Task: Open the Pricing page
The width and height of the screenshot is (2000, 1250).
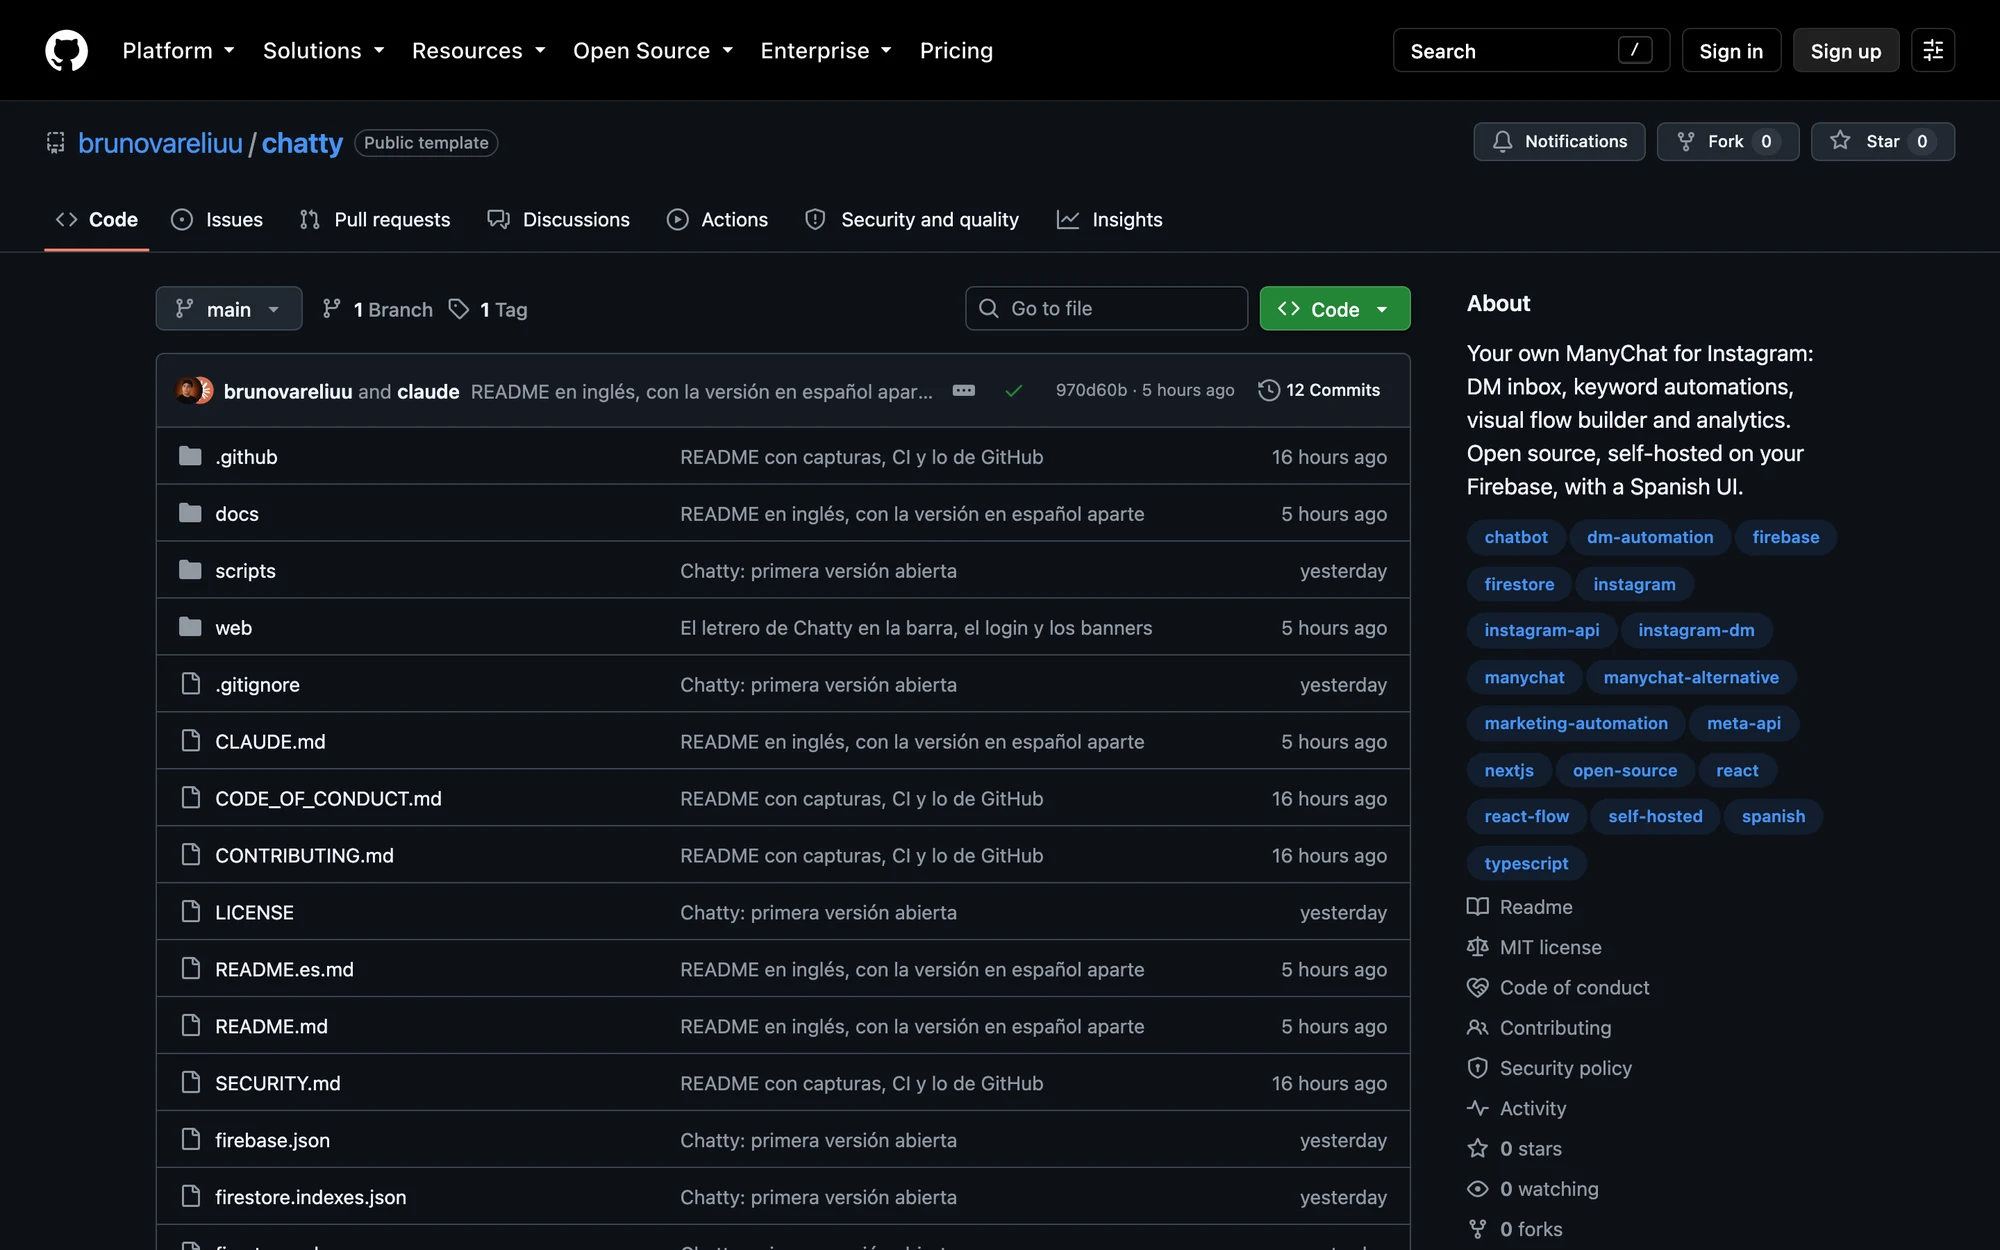Action: tap(956, 50)
